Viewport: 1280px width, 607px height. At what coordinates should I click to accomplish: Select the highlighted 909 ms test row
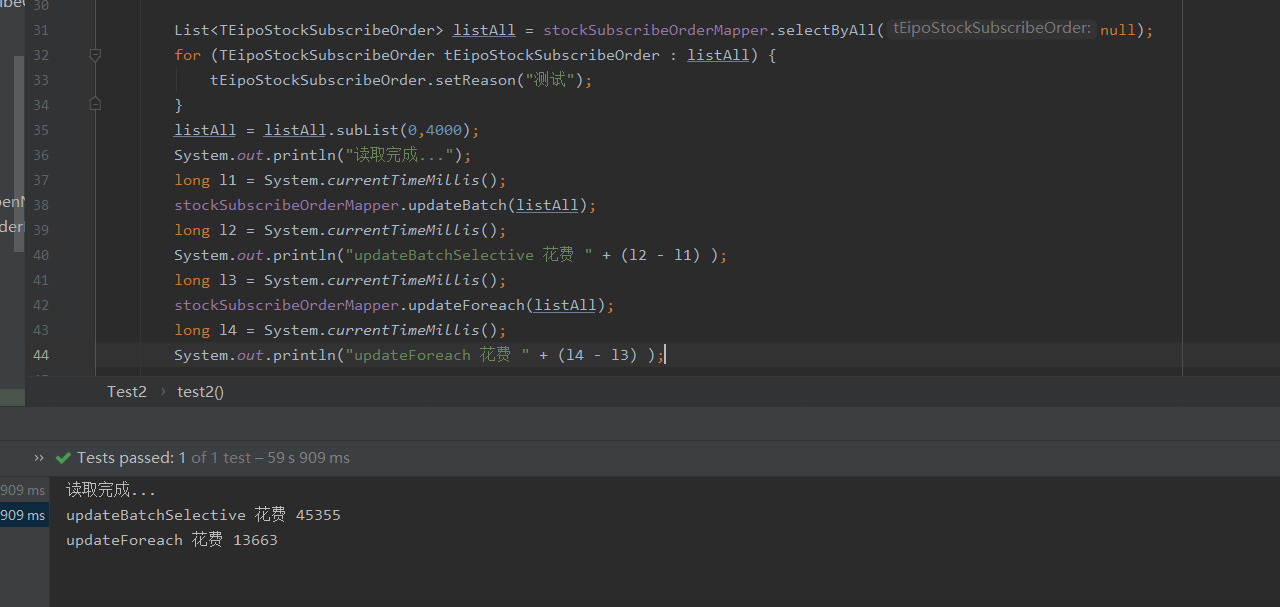coord(23,515)
